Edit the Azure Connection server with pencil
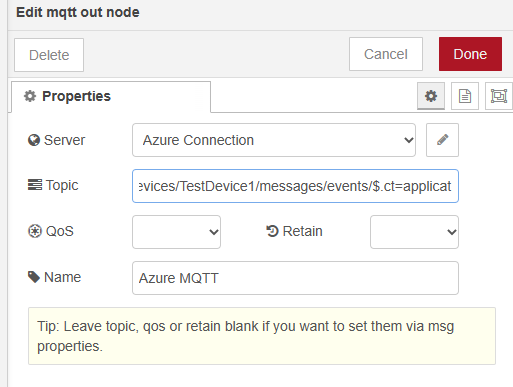The image size is (513, 387). (442, 140)
